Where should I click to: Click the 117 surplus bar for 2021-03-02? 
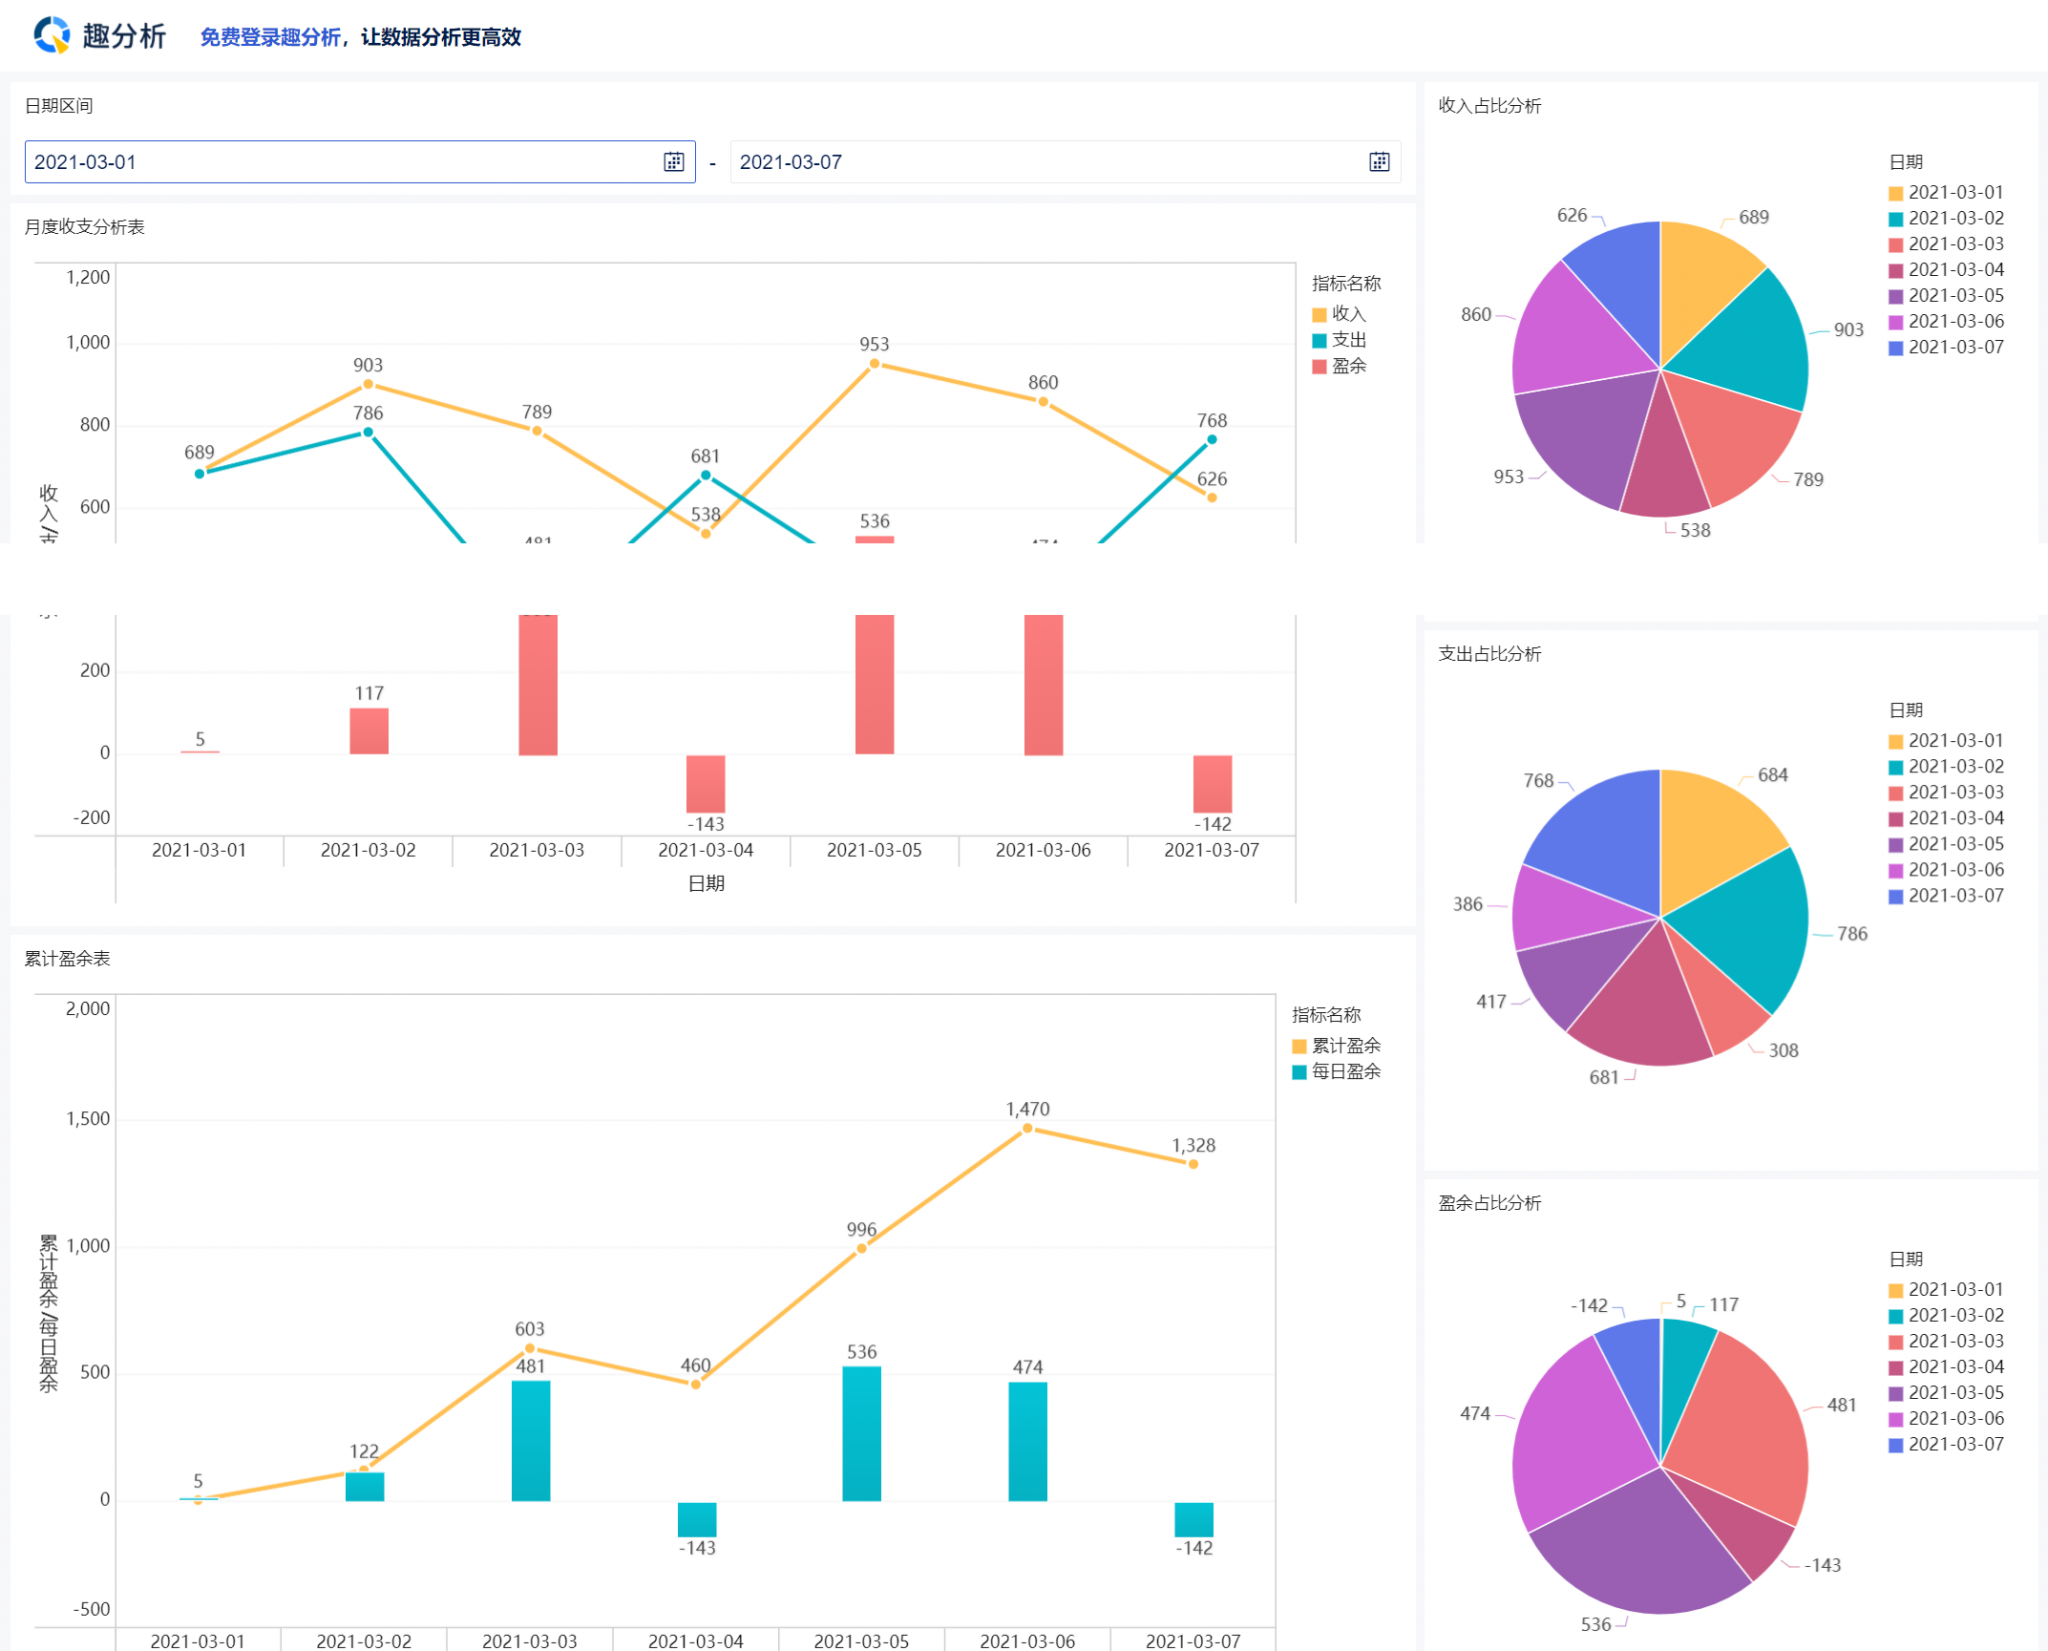click(368, 731)
